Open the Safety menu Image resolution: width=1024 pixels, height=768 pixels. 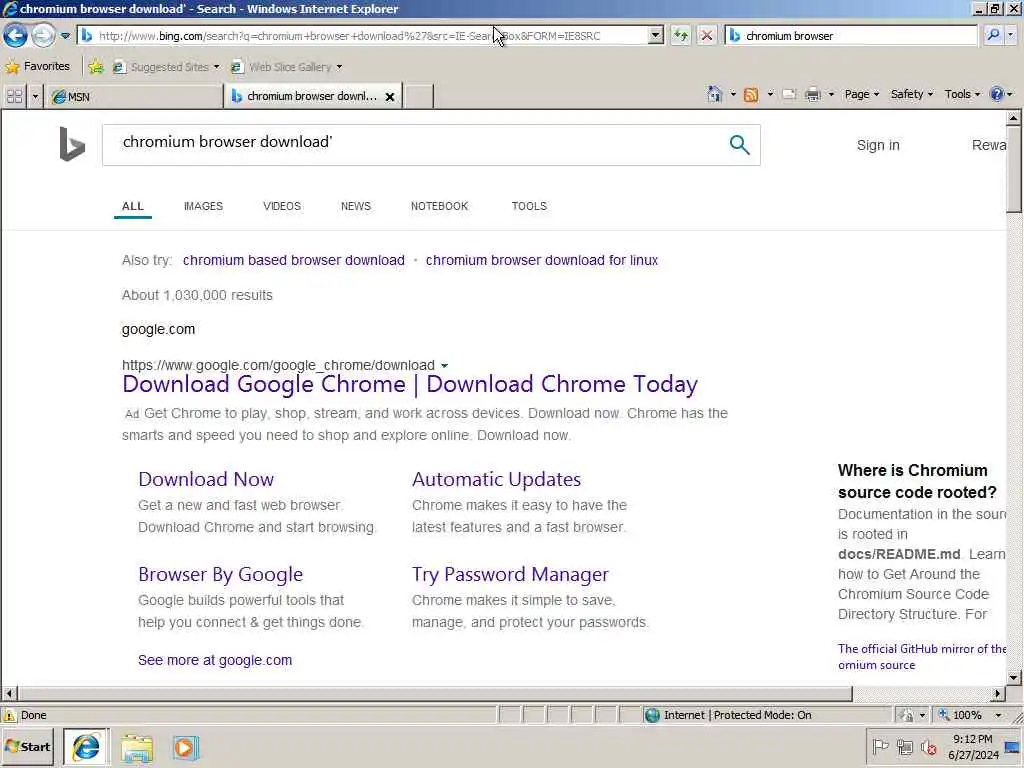tap(912, 95)
